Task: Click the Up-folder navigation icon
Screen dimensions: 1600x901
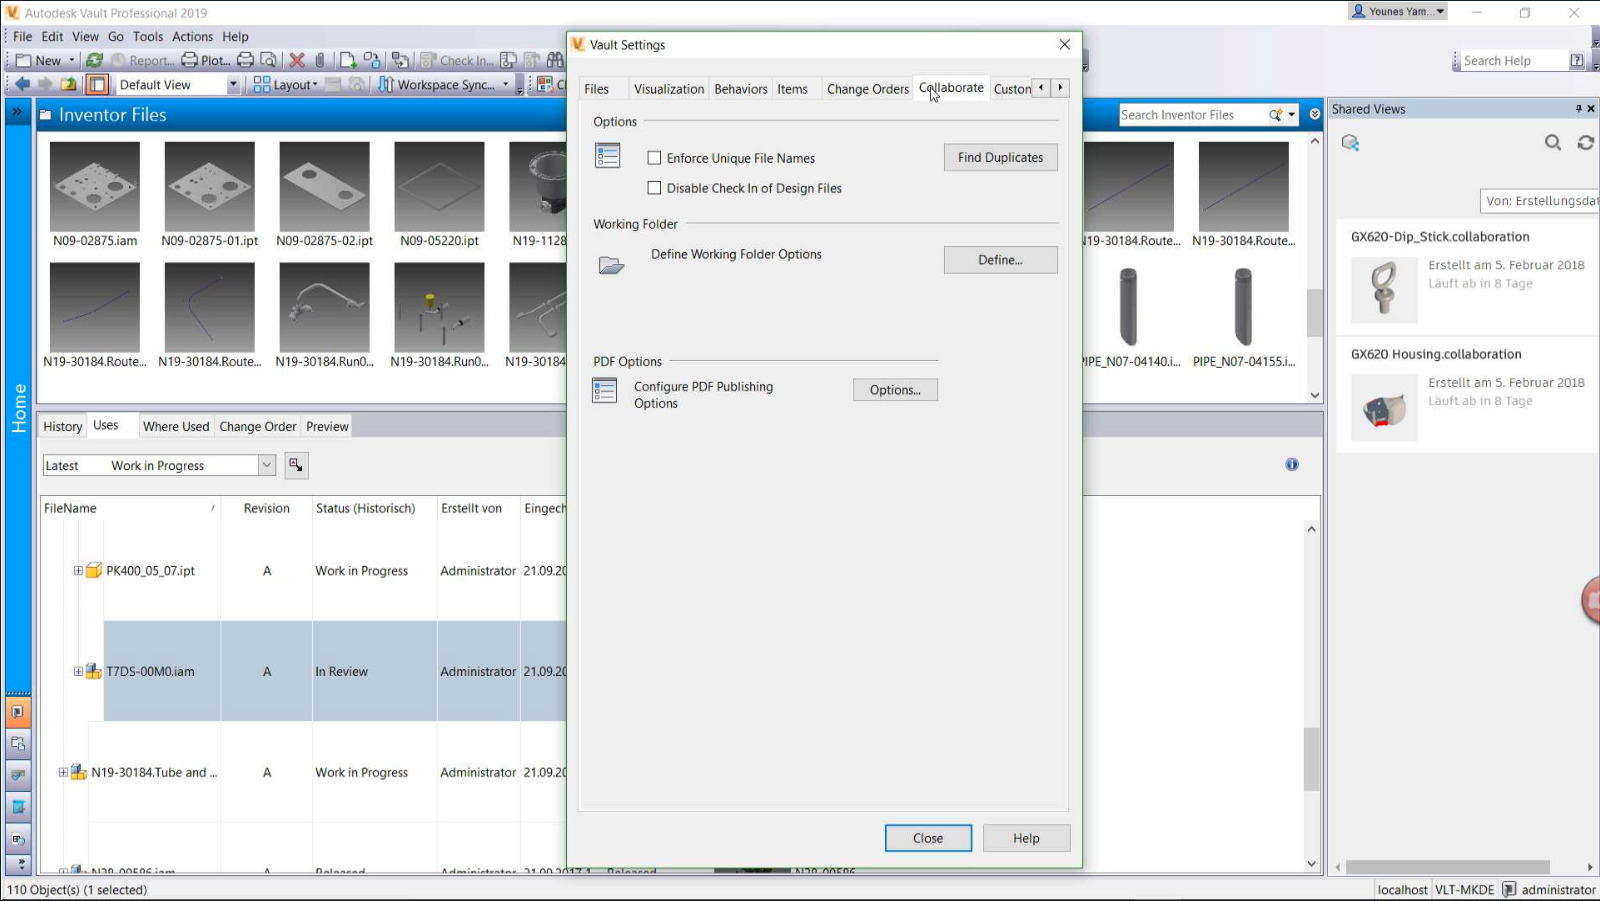Action: 68,84
